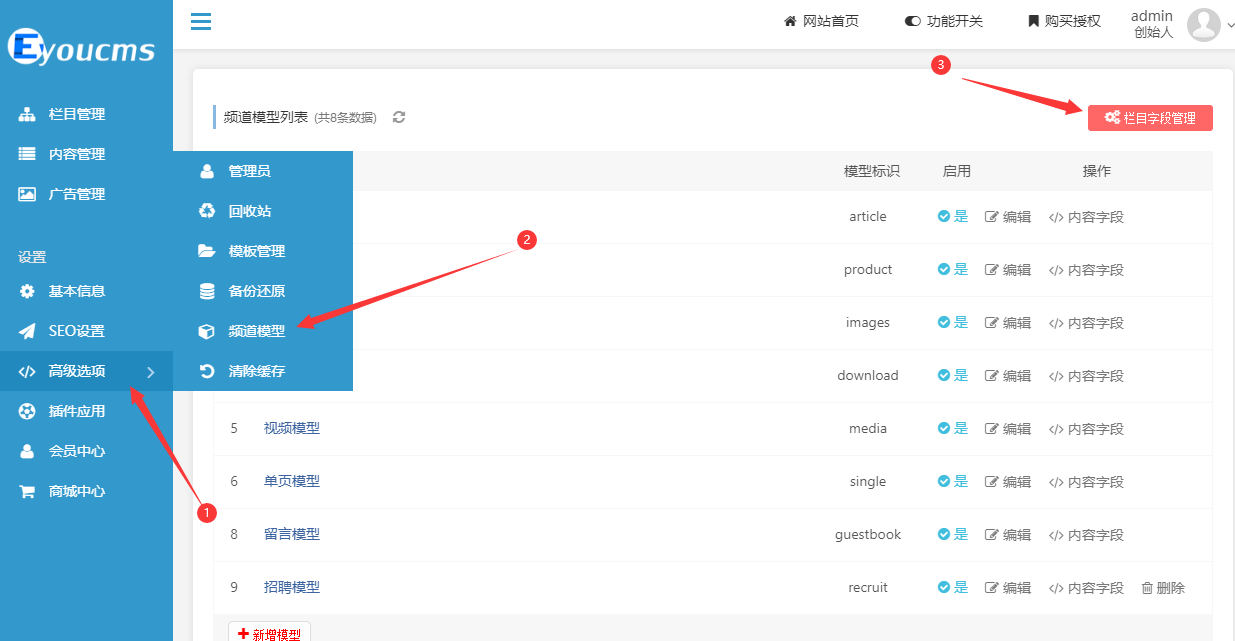Click 删除 on the 招聘模型 row
The height and width of the screenshot is (641, 1235).
click(x=1162, y=587)
